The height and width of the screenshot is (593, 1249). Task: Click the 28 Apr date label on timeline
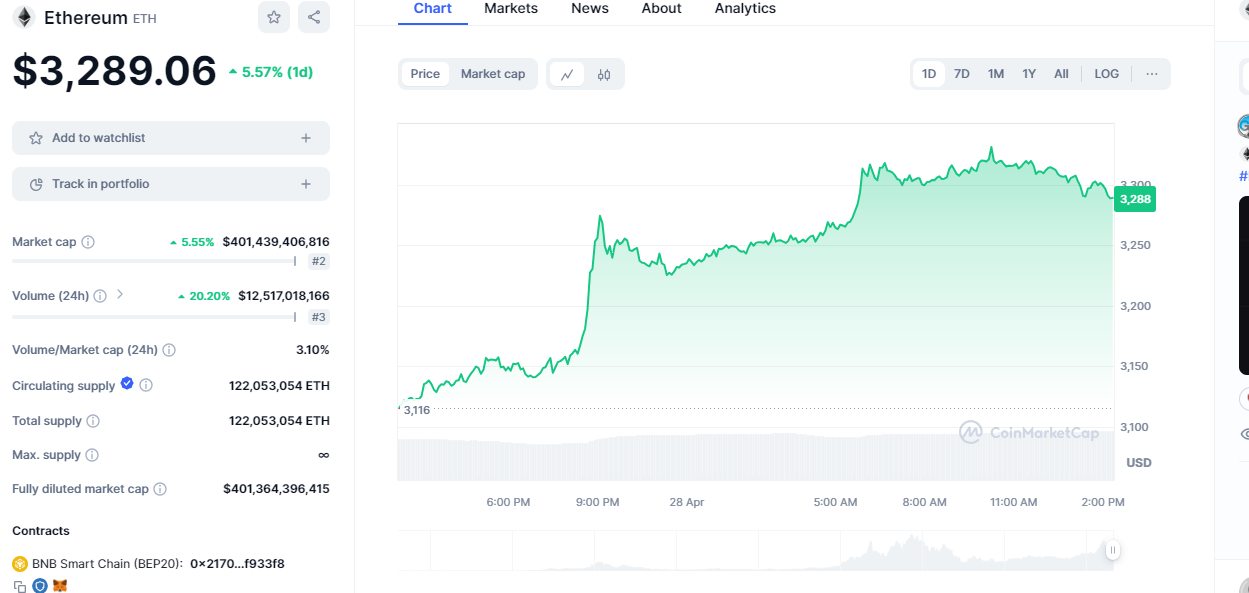click(687, 502)
